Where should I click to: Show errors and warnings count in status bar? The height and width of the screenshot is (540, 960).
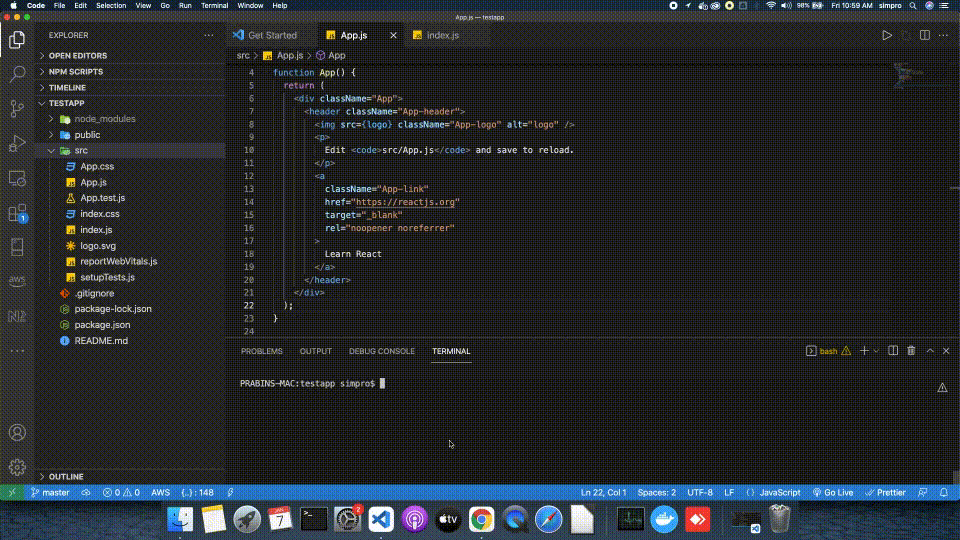[x=121, y=492]
